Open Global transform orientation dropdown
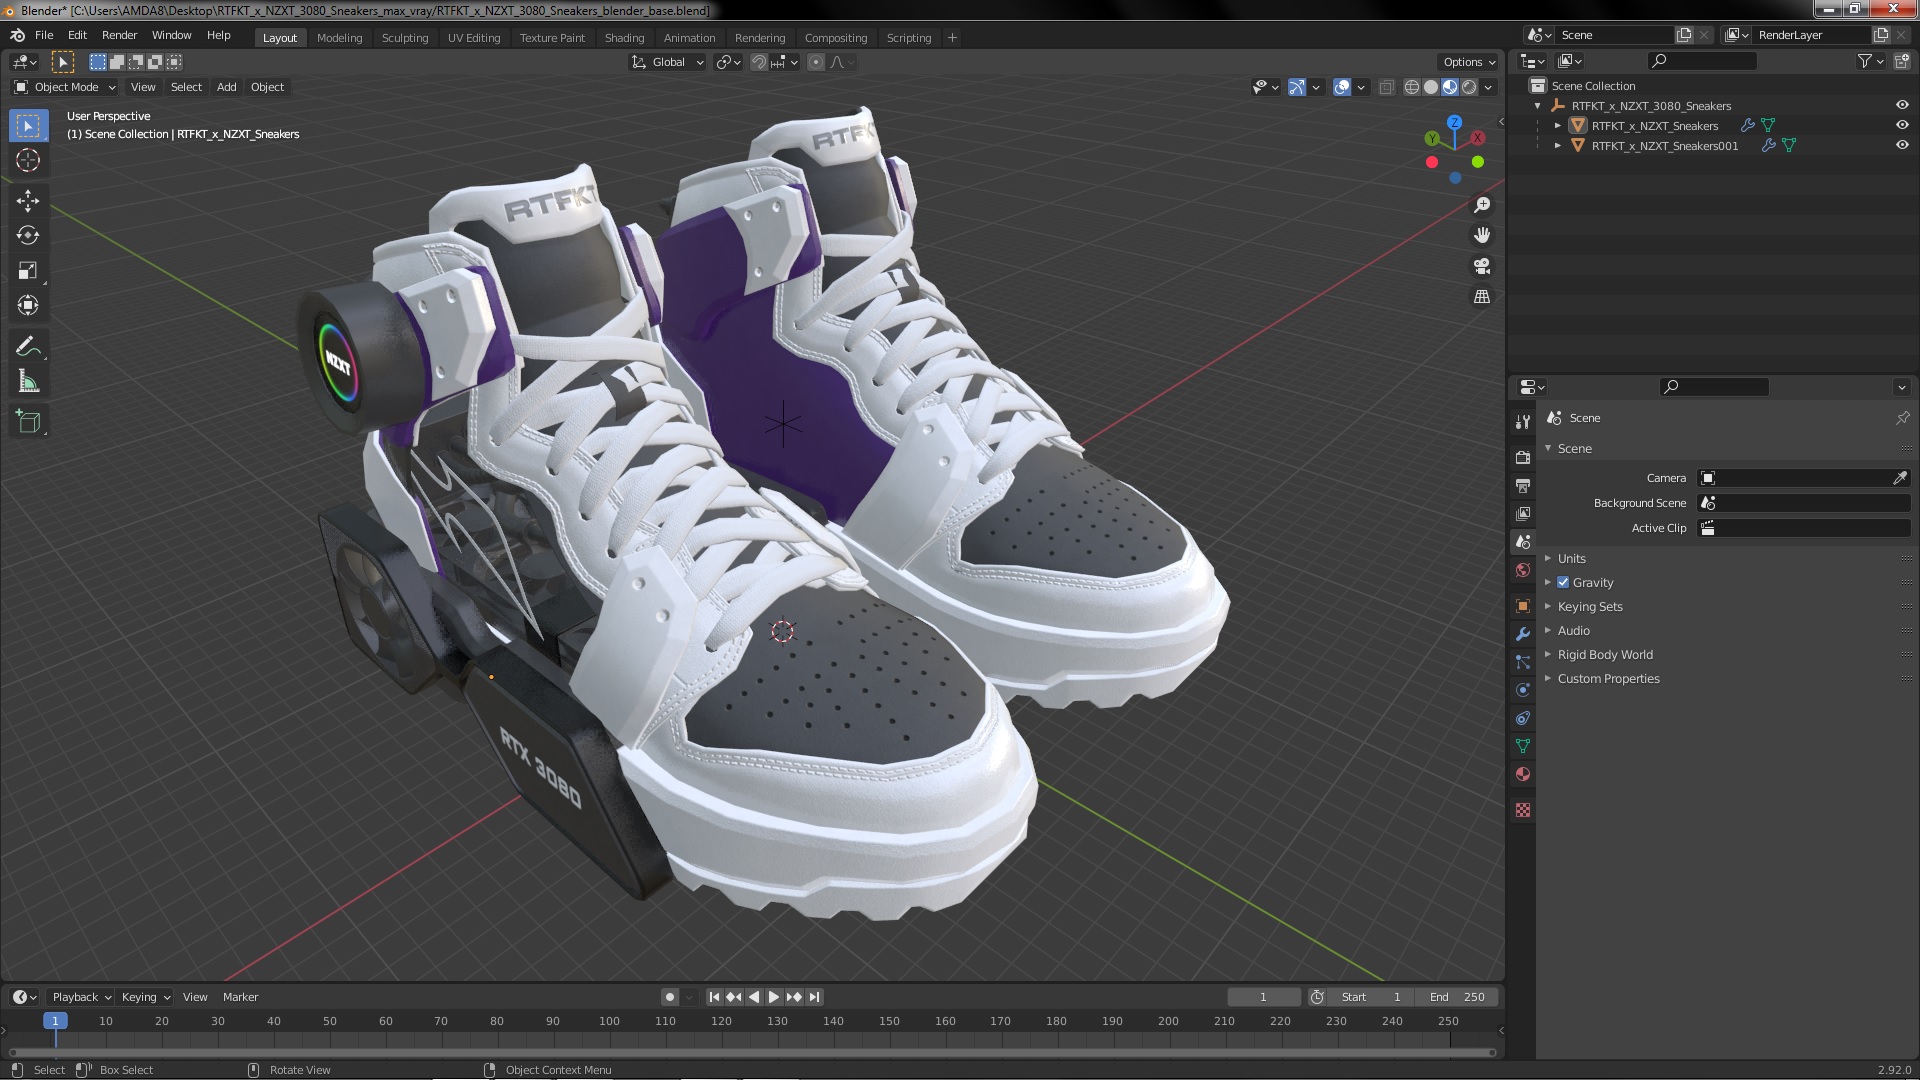 [667, 62]
